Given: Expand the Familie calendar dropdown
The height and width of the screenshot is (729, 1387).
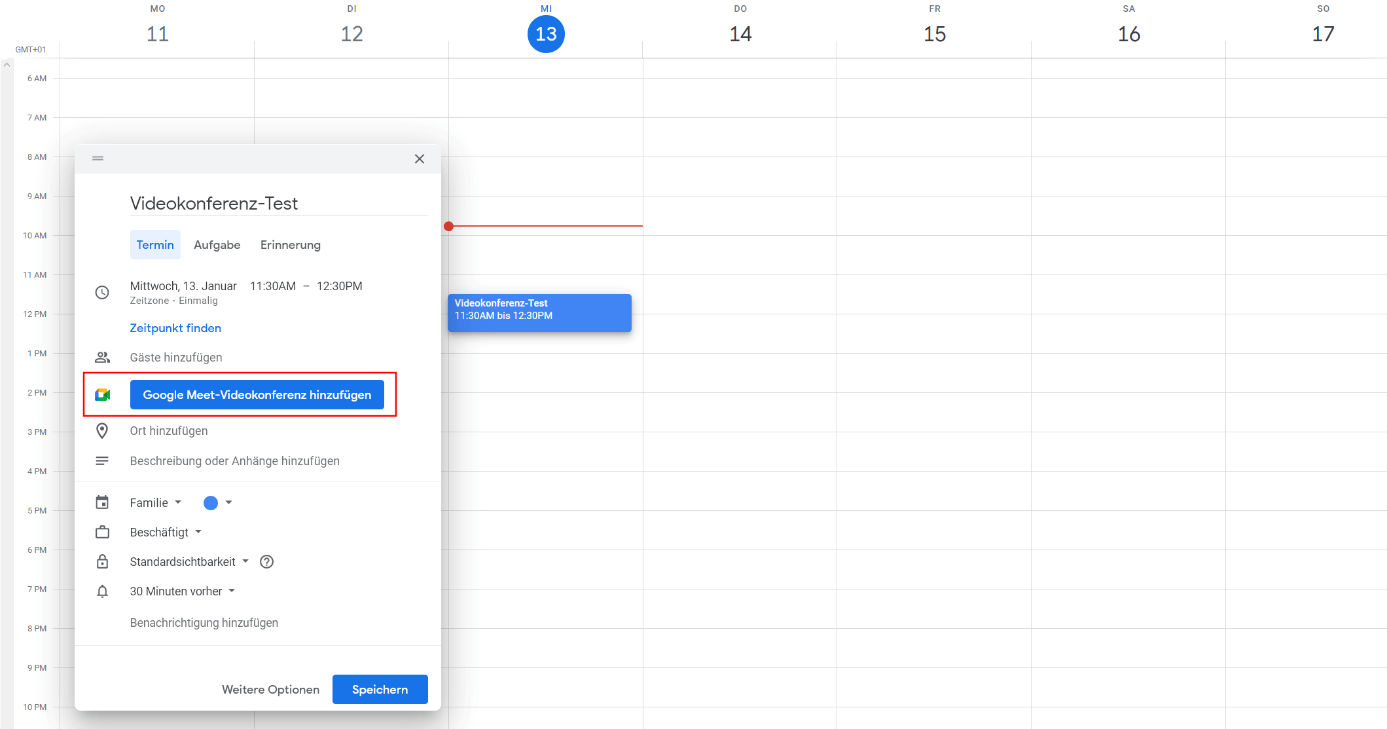Looking at the screenshot, I should pos(156,503).
